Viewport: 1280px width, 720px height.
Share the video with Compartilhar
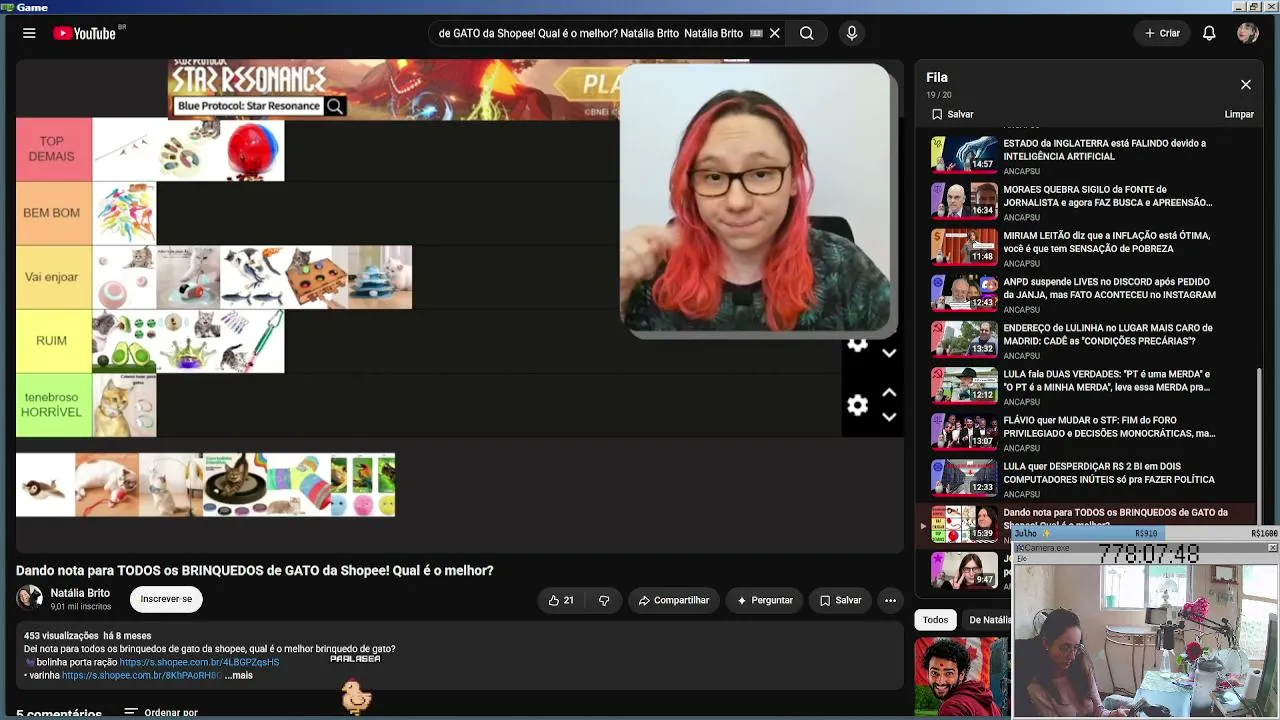[674, 600]
